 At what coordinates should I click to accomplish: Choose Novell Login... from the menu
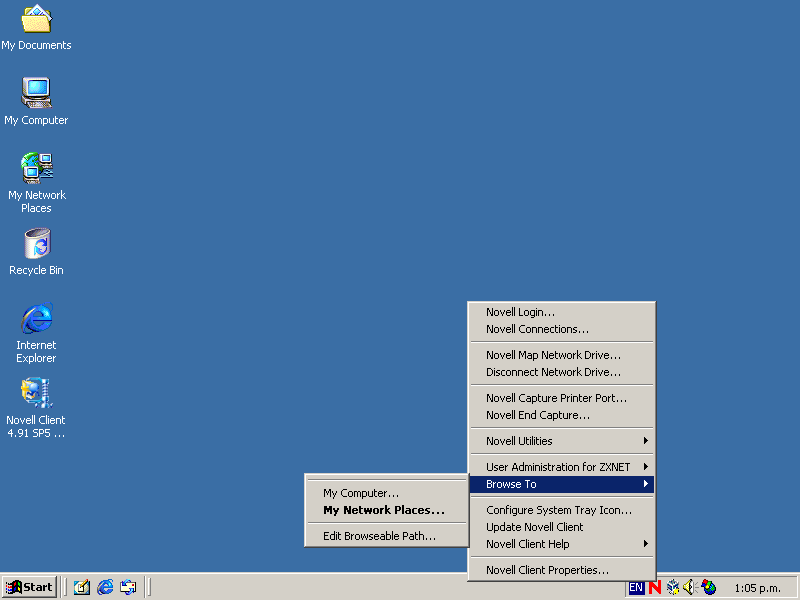coord(562,312)
